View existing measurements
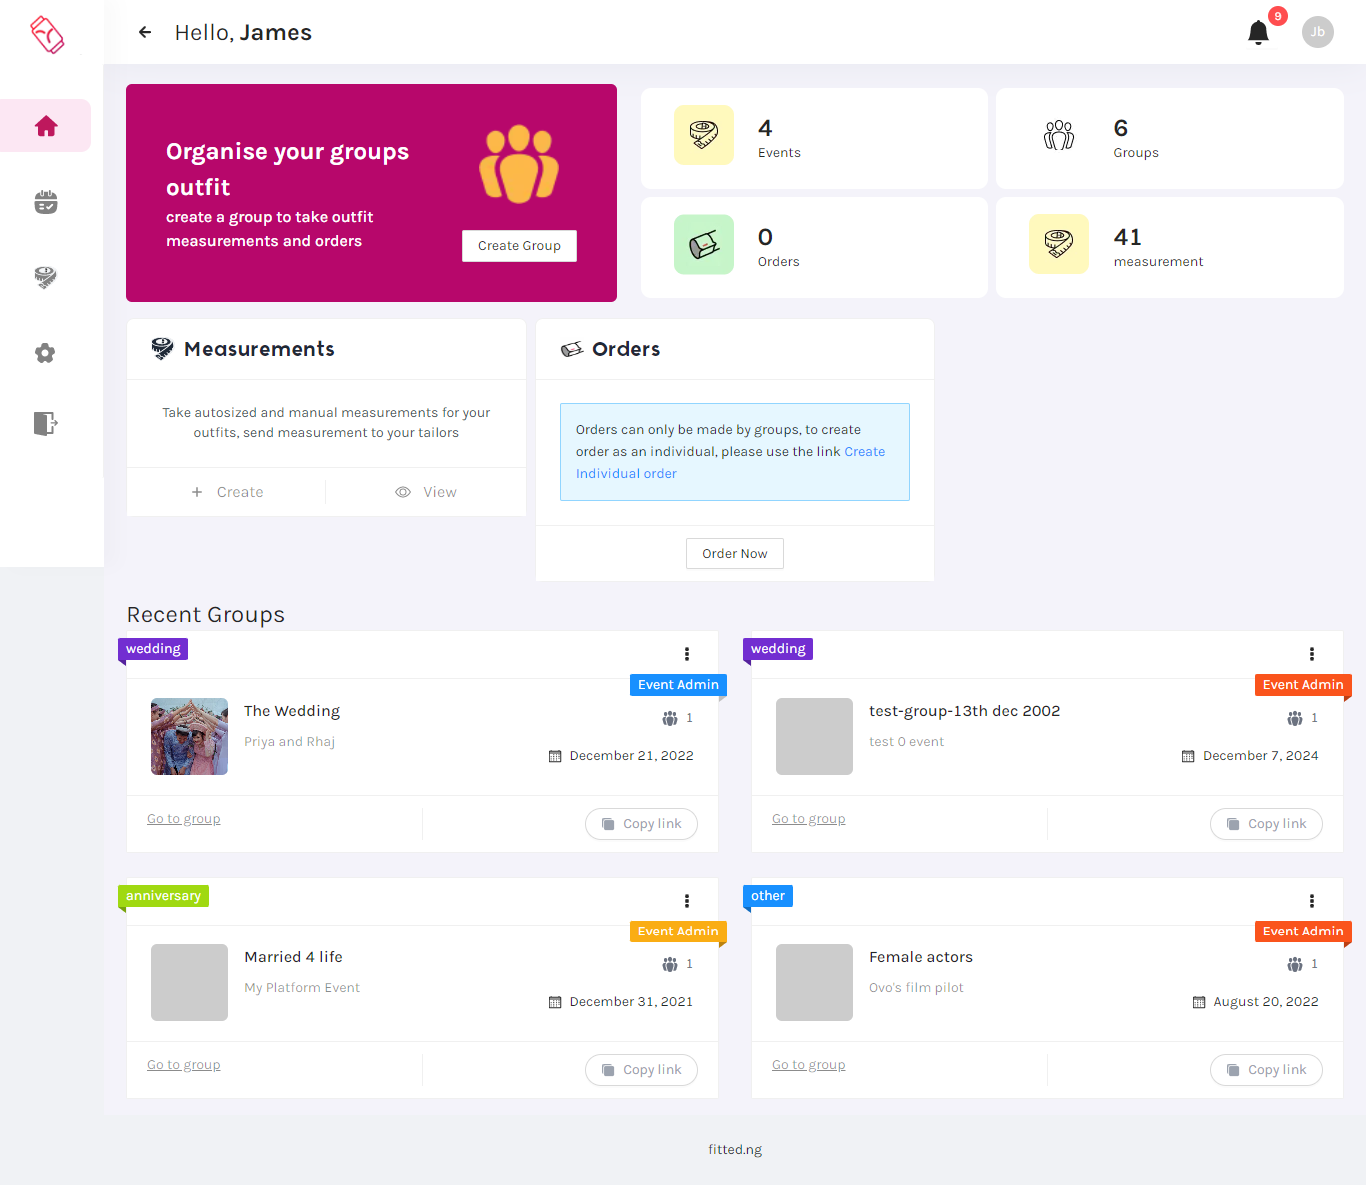The width and height of the screenshot is (1366, 1187). coord(426,492)
